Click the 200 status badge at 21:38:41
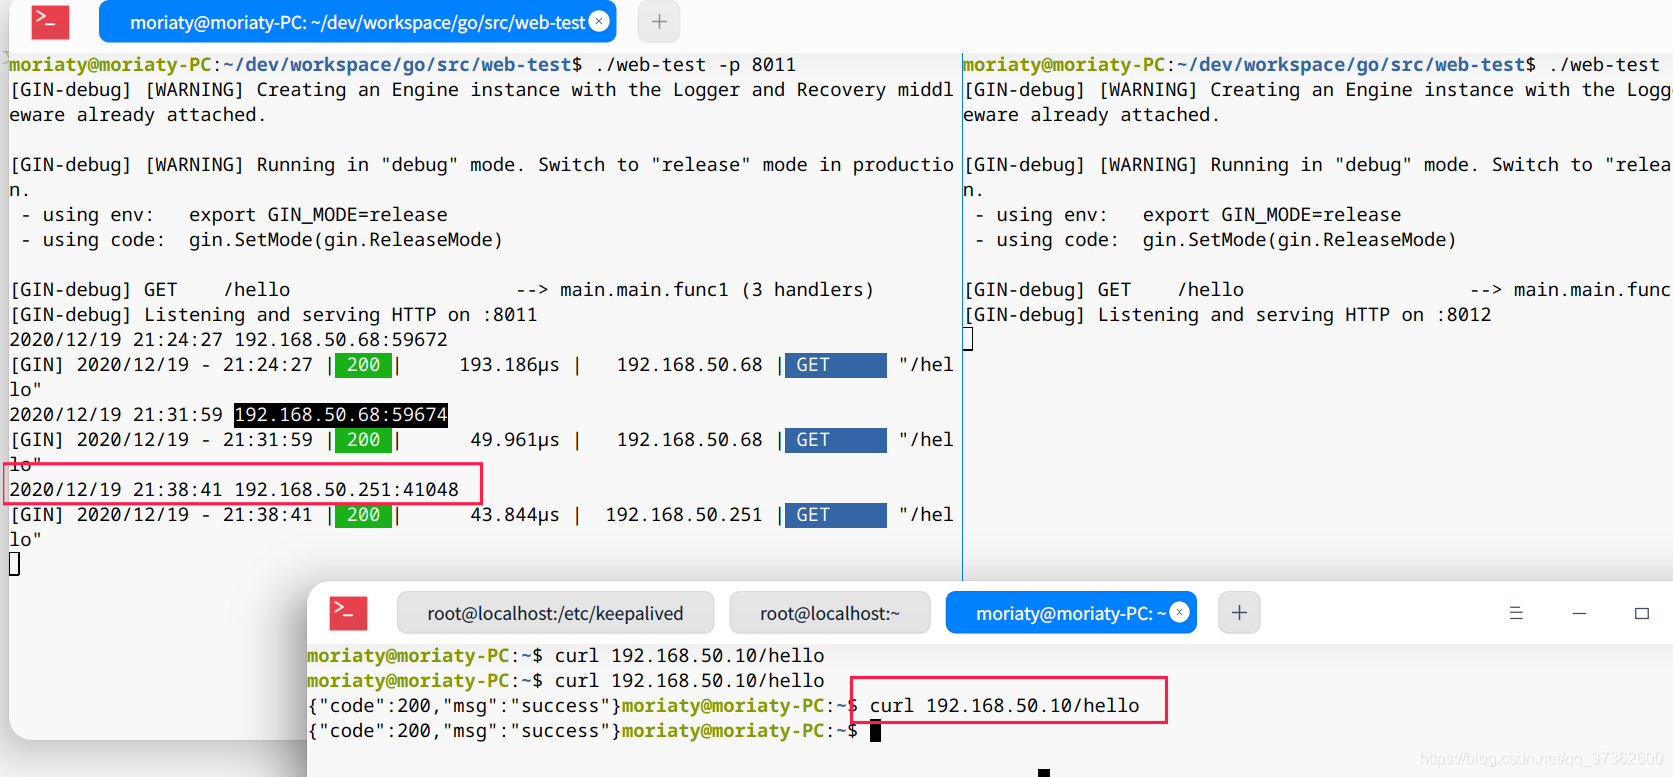Screen dimensions: 1673x777 [x=363, y=515]
